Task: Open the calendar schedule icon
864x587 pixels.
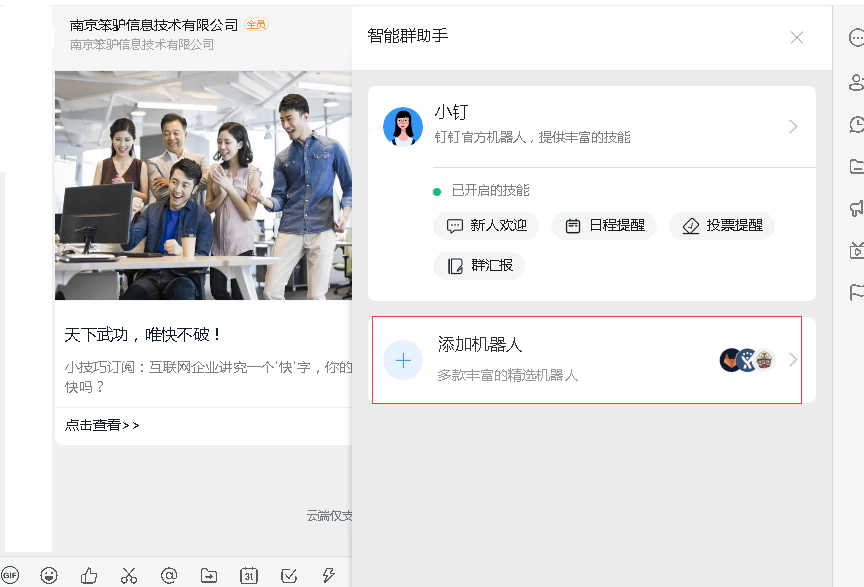Action: coord(249,575)
